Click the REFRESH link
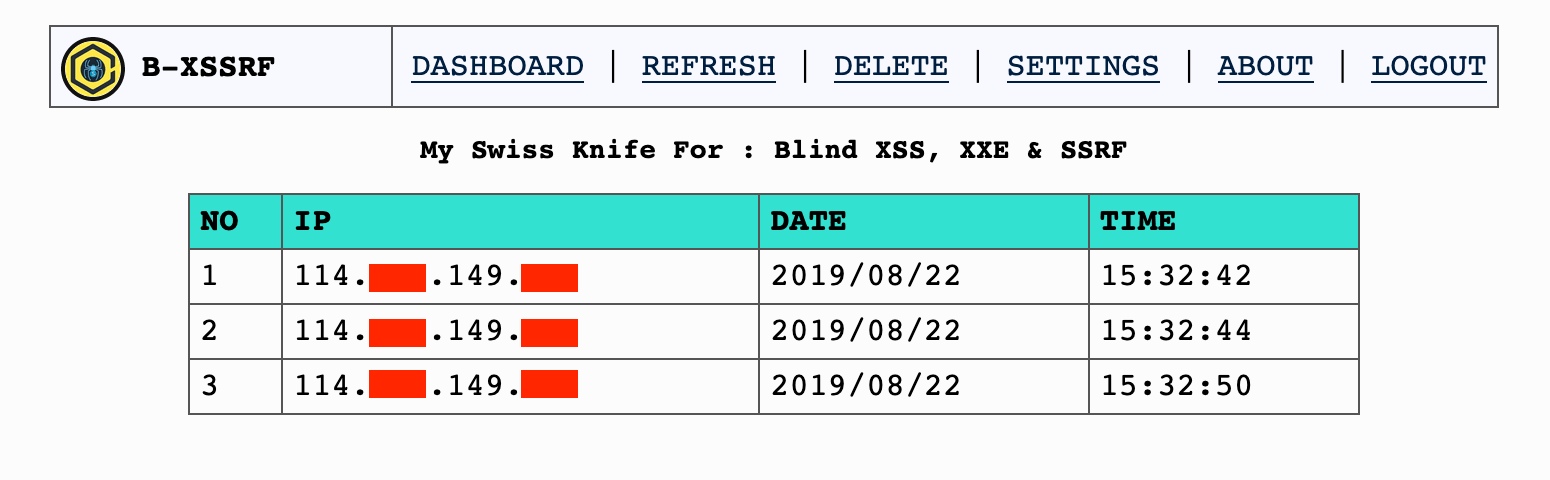This screenshot has height=480, width=1550. point(709,66)
